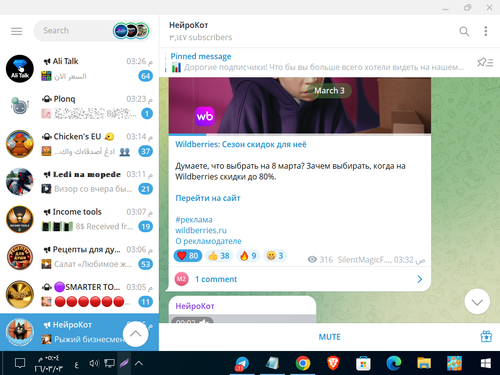Toggle the thumbs-up reaction with 38
This screenshot has width=500, height=375.
(219, 256)
